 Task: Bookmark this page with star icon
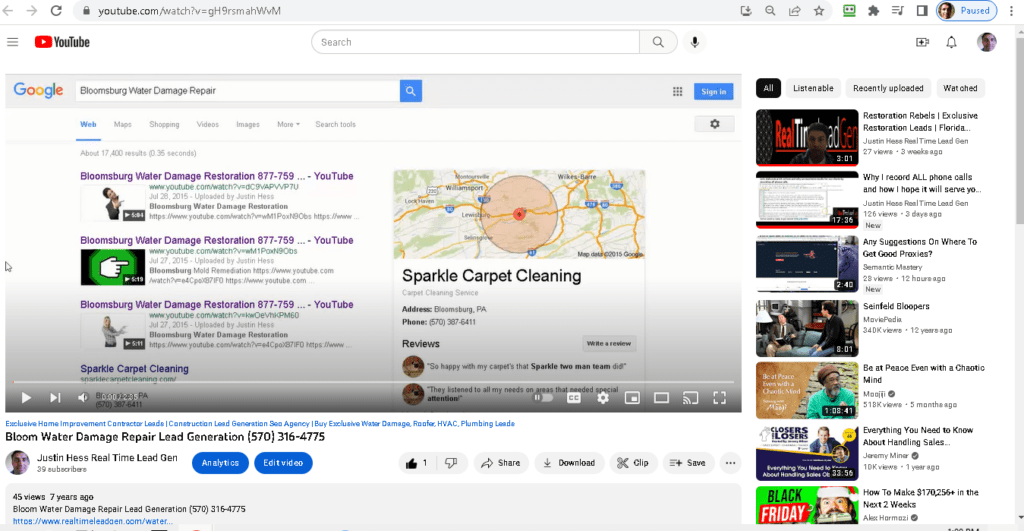tap(819, 10)
